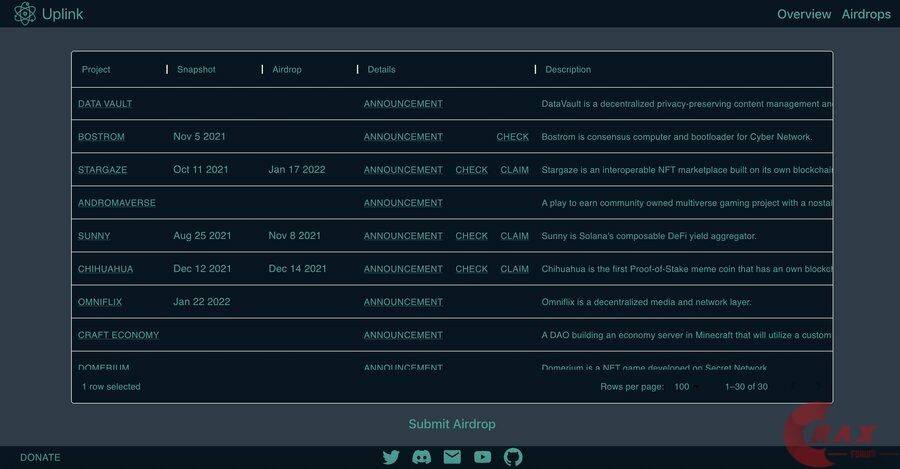Open the STARGAZE project link
Viewport: 900px width, 469px height.
tap(103, 170)
